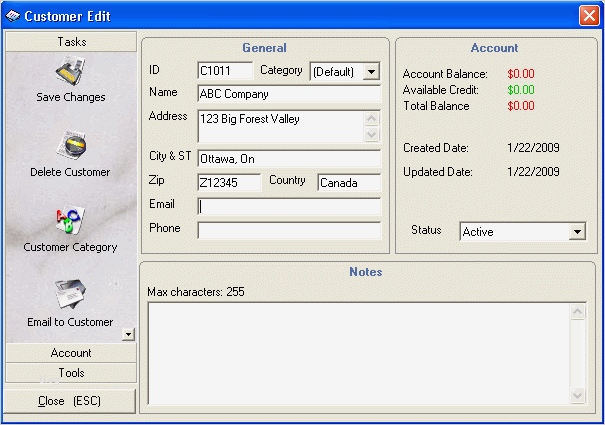Click the empty Phone field
Viewport: 605px width, 425px height.
(289, 230)
